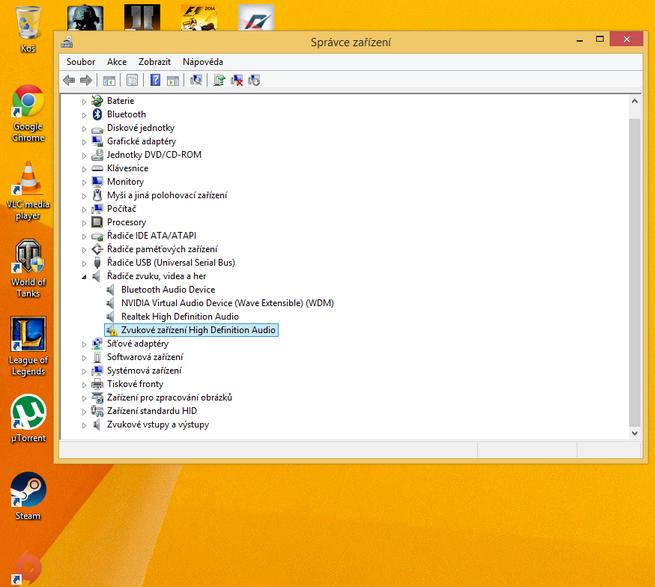The image size is (655, 587).
Task: Click the Google Chrome desktop shortcut
Action: pyautogui.click(x=28, y=113)
